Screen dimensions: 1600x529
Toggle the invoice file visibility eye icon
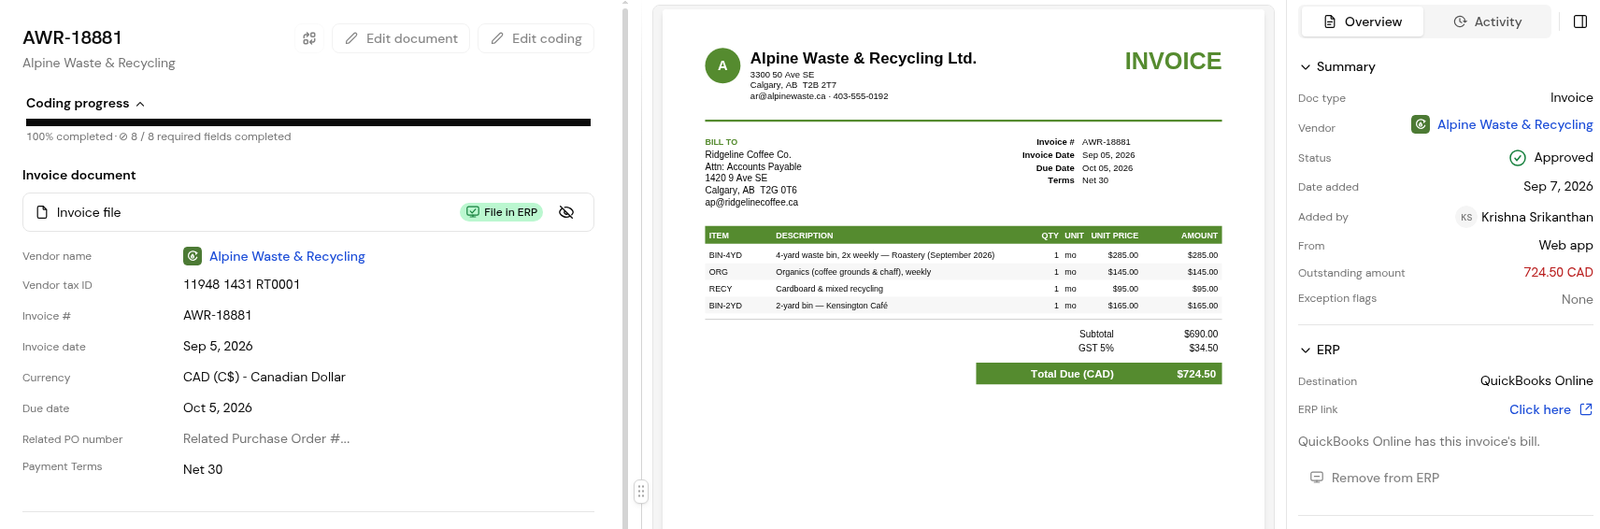(566, 212)
